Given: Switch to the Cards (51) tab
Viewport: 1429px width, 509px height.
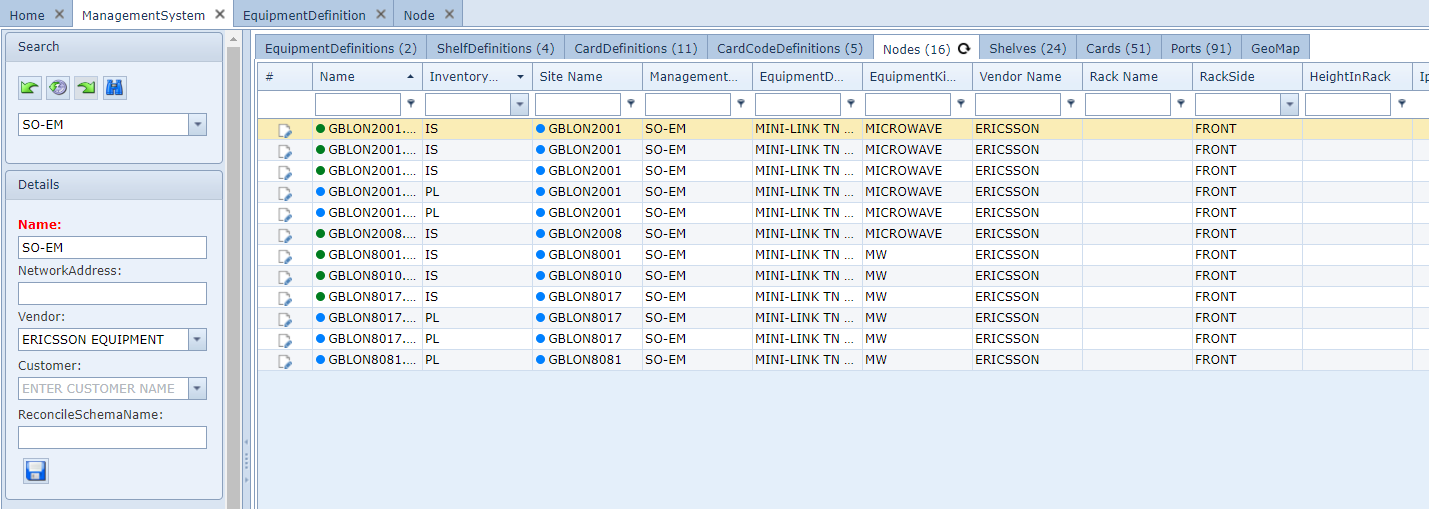Looking at the screenshot, I should point(1117,48).
